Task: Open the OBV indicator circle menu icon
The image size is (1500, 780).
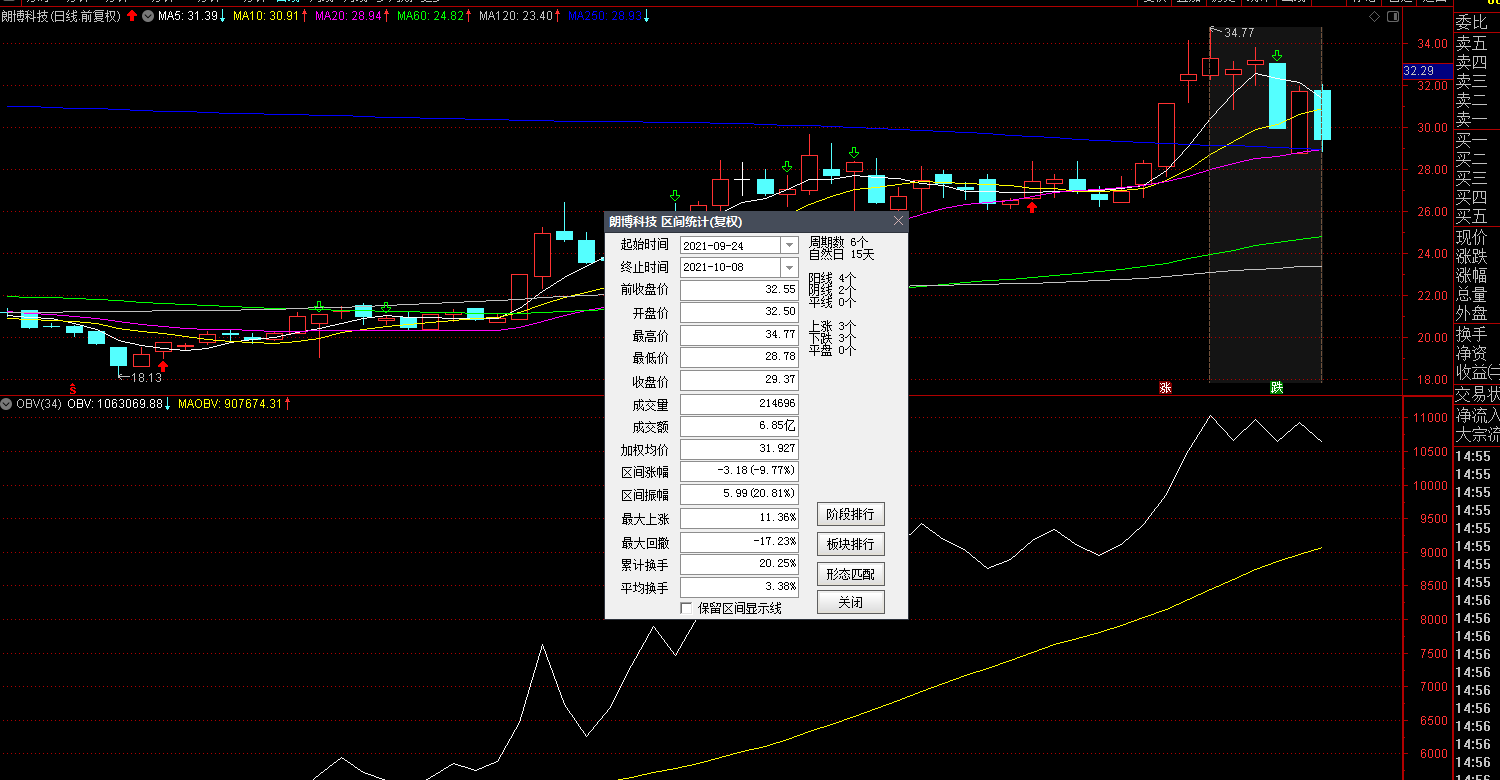Action: (x=7, y=404)
